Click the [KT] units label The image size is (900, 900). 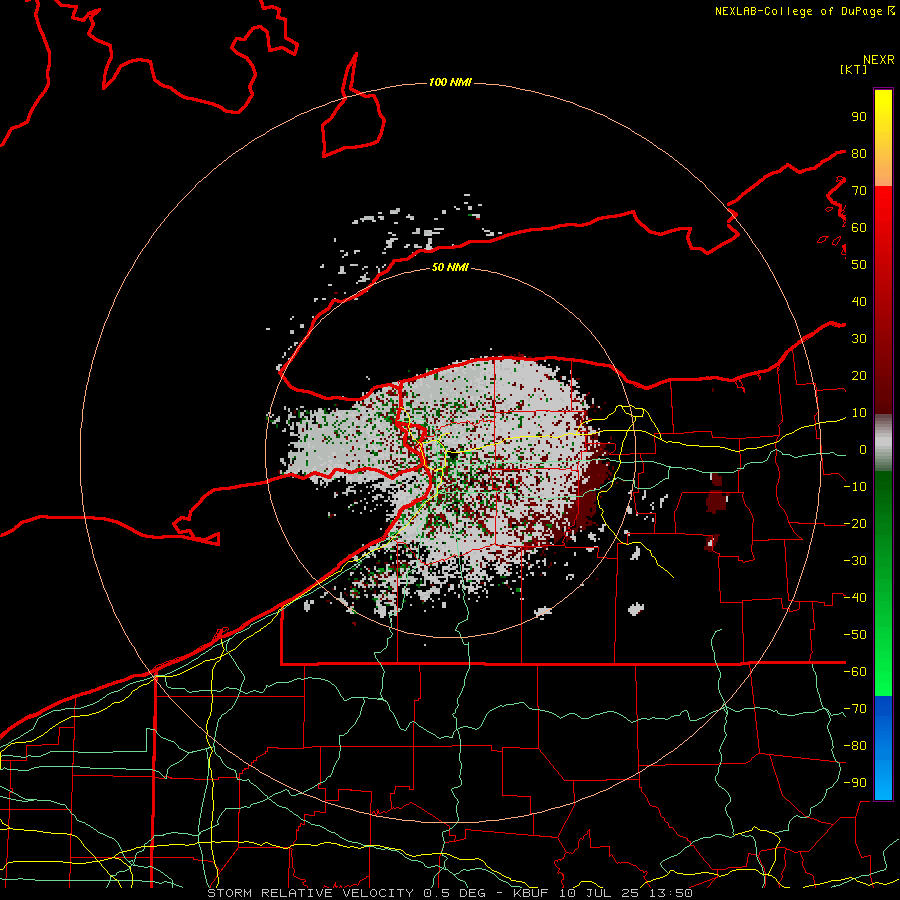[854, 69]
